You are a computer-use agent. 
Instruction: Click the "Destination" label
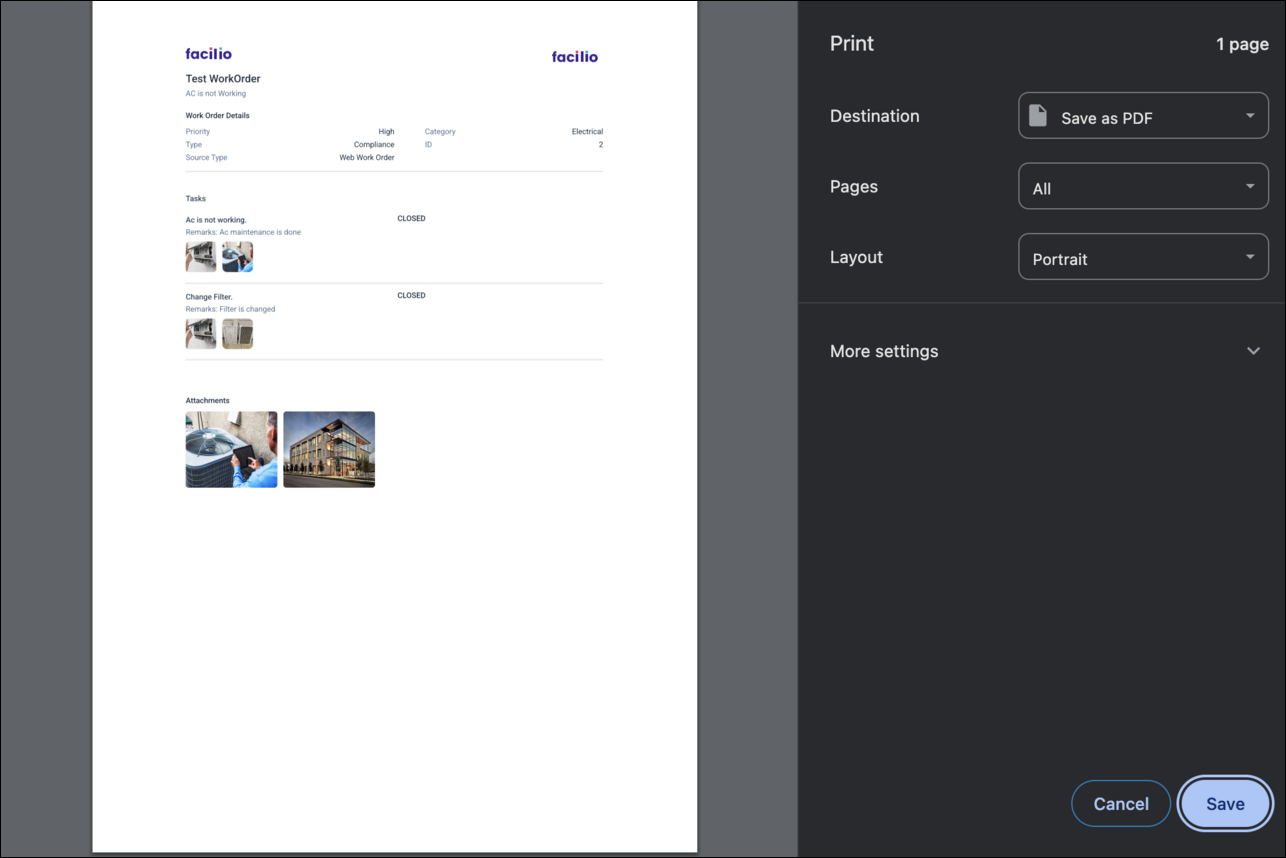[x=875, y=116]
